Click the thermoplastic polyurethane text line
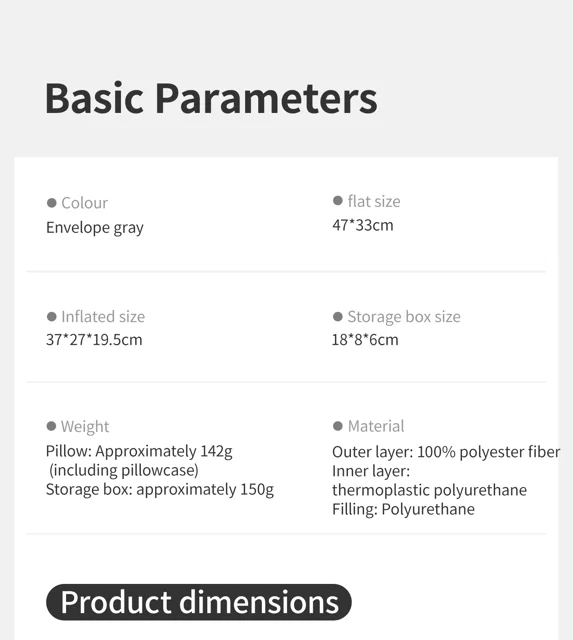 (x=429, y=490)
